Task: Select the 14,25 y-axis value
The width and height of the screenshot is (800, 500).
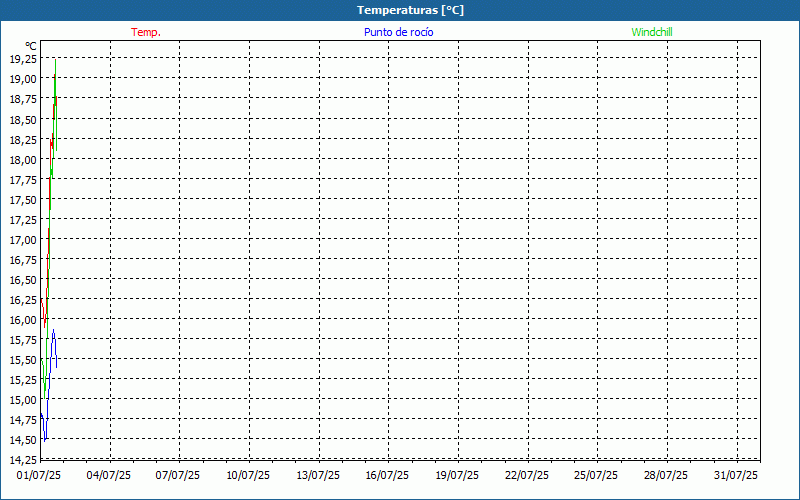Action: click(x=23, y=460)
